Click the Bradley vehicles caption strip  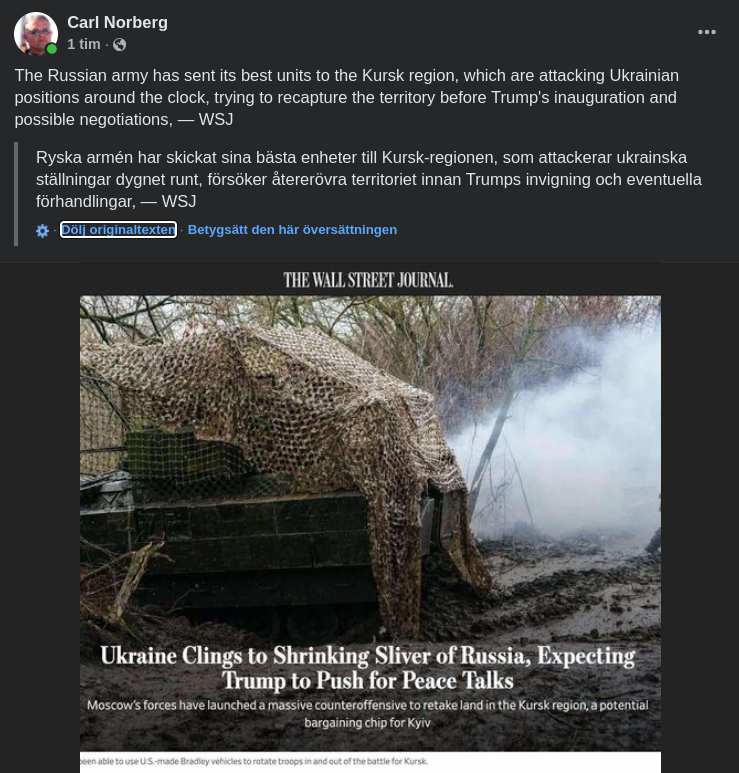370,762
